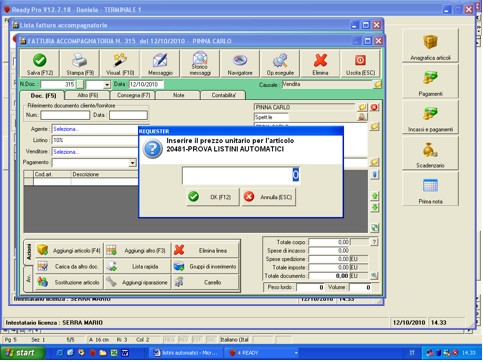Click the Messaggio toolbar icon

[x=160, y=61]
